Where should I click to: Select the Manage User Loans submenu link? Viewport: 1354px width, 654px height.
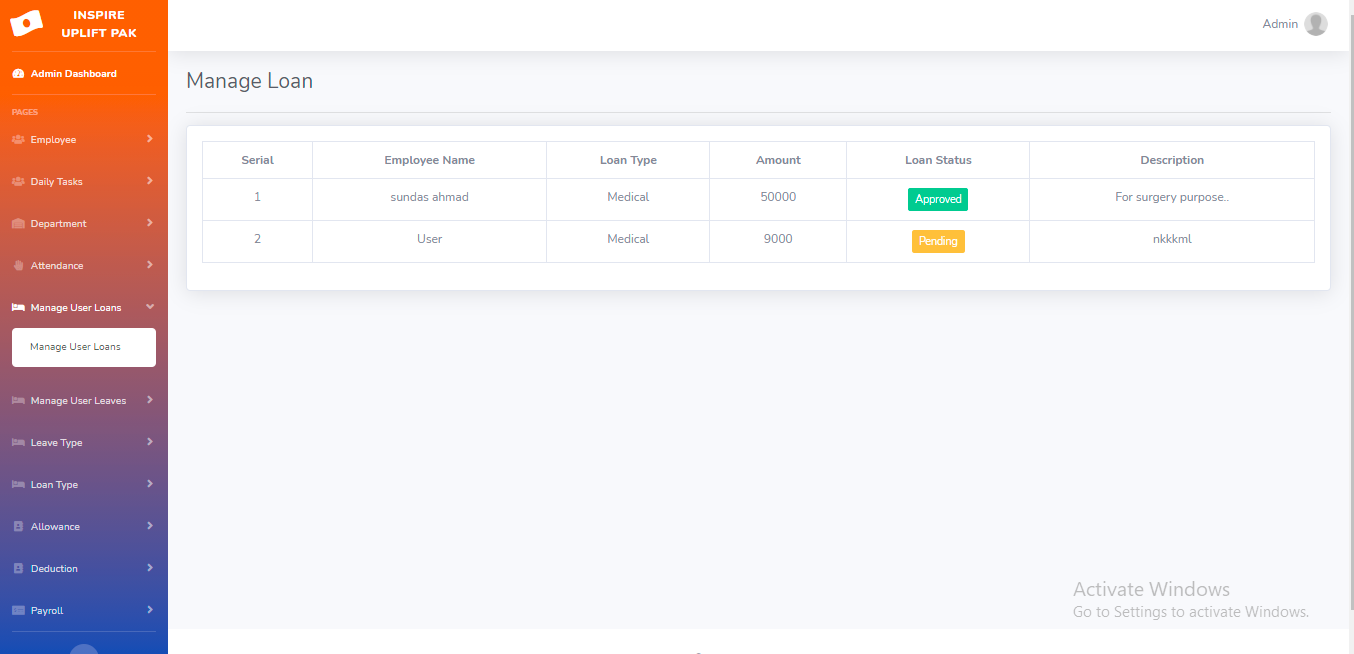[75, 347]
